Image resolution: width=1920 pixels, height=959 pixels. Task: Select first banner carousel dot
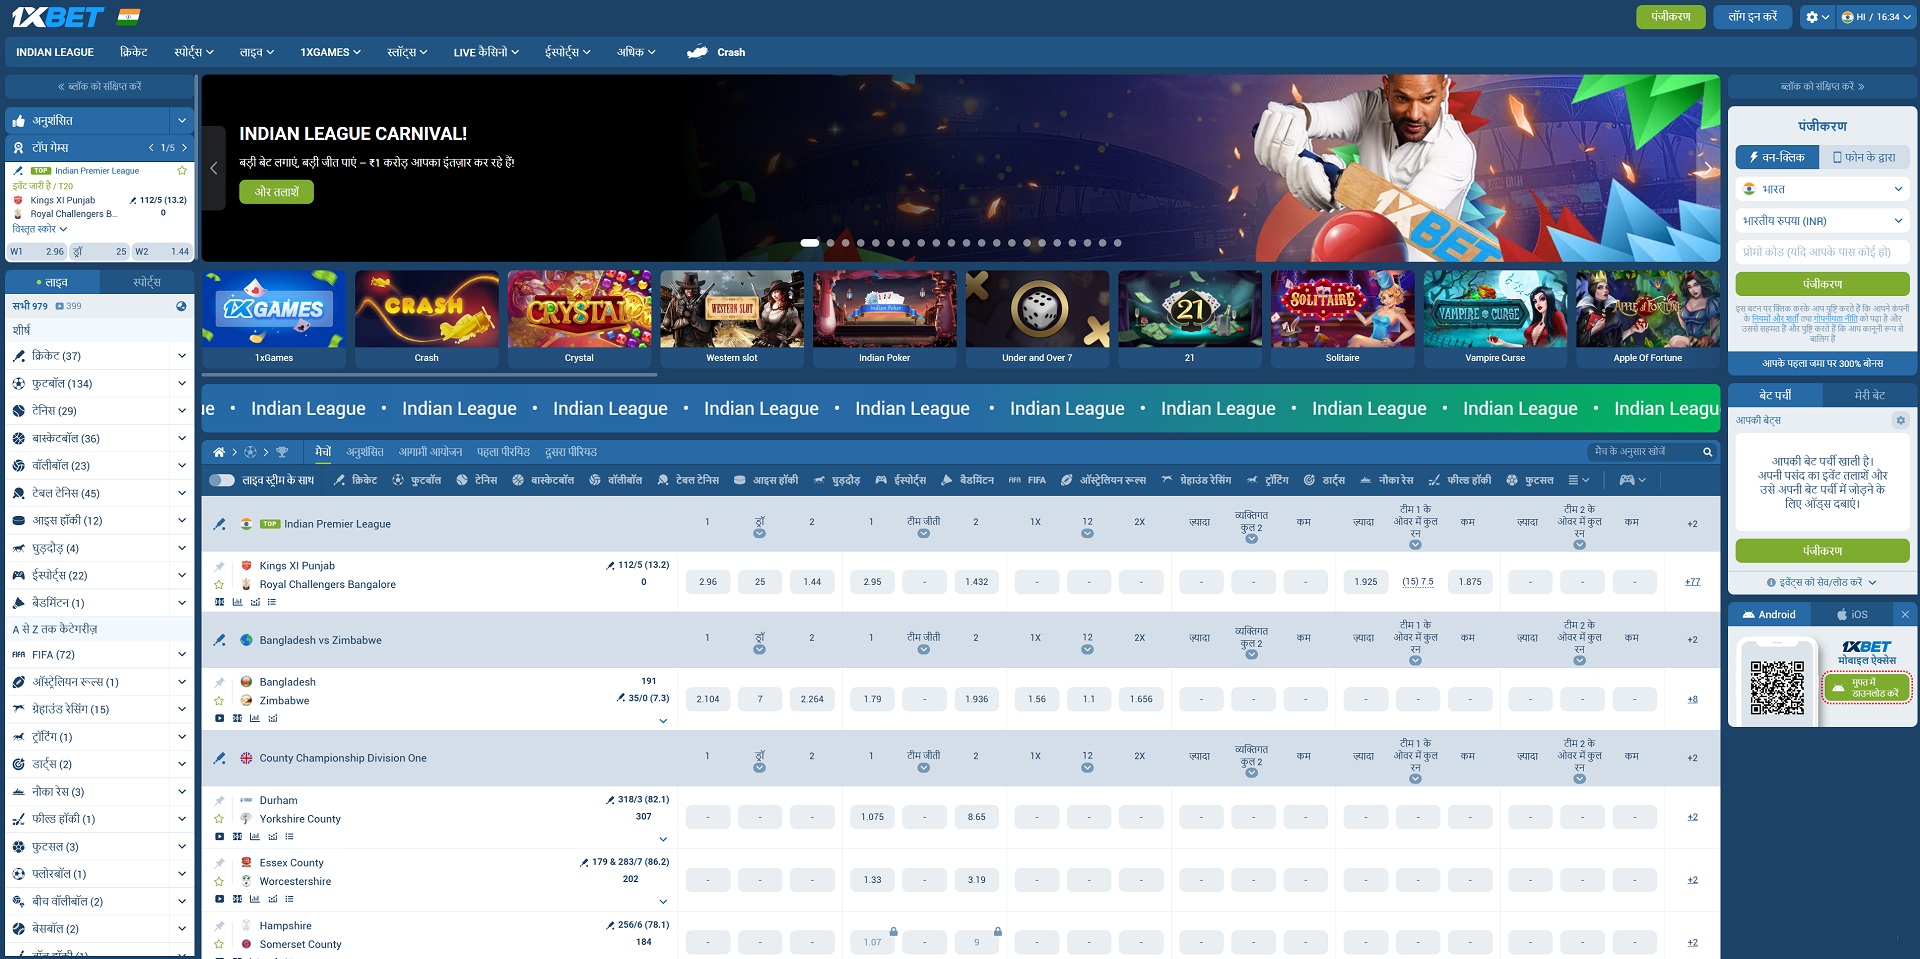tap(810, 243)
